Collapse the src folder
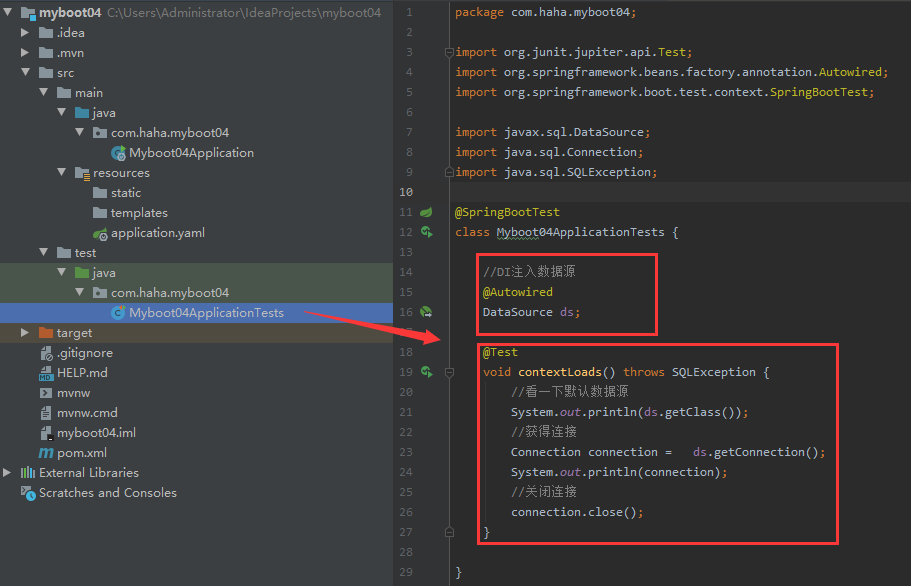Image resolution: width=911 pixels, height=586 pixels. coord(26,72)
